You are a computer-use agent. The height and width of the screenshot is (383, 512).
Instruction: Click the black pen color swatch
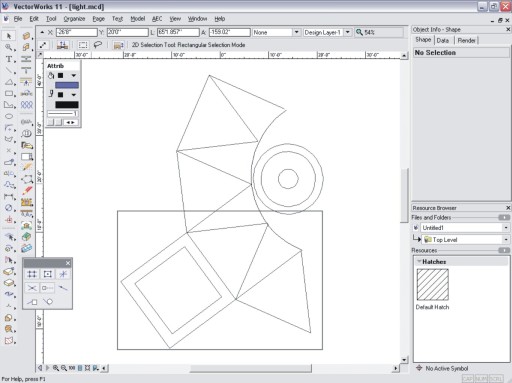(67, 105)
